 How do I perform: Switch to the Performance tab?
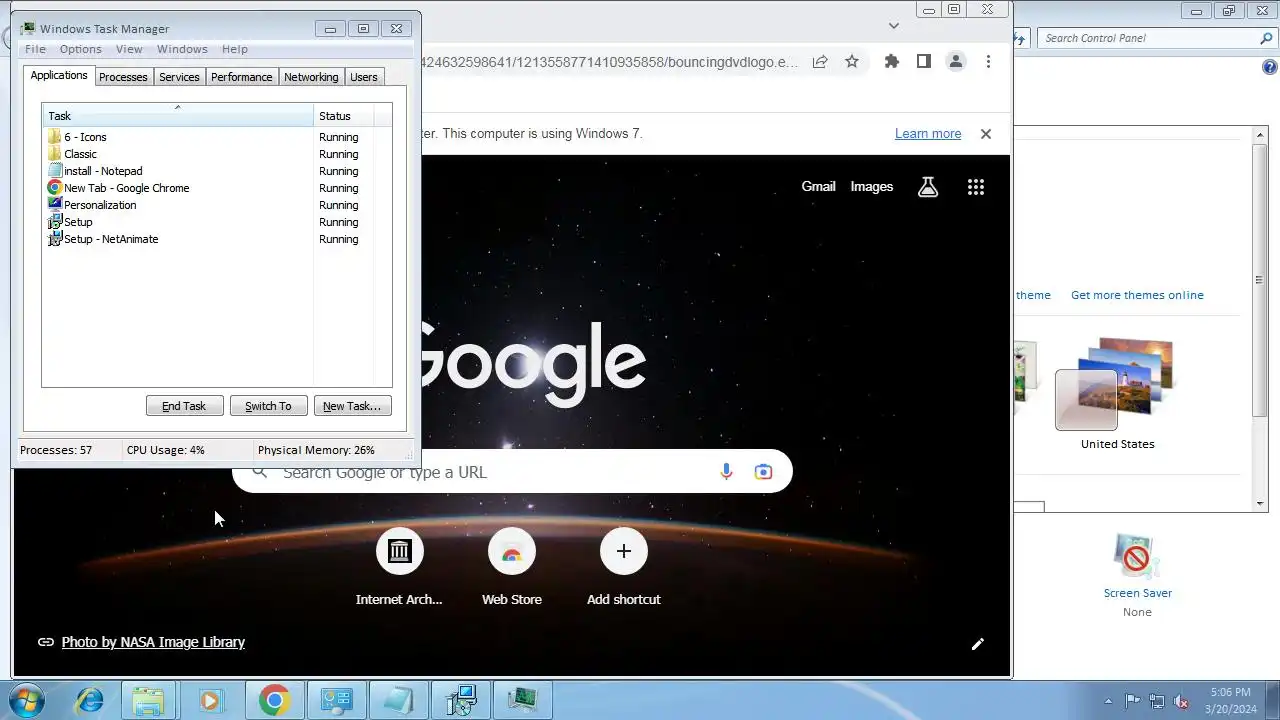coord(241,77)
